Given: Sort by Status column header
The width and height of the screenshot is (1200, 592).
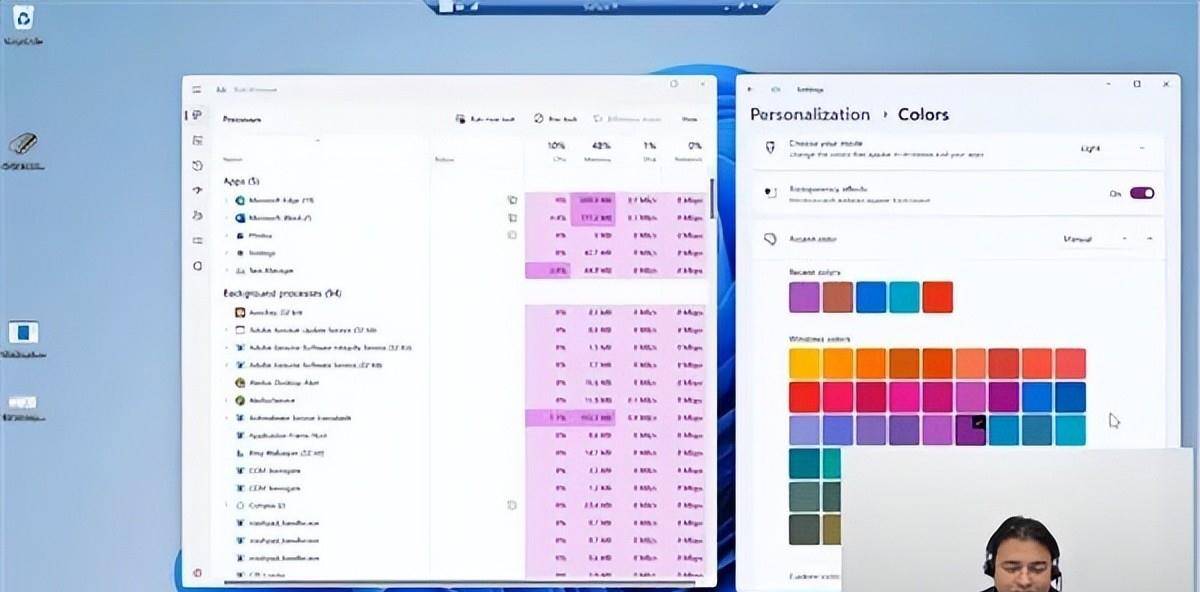Looking at the screenshot, I should click(445, 159).
